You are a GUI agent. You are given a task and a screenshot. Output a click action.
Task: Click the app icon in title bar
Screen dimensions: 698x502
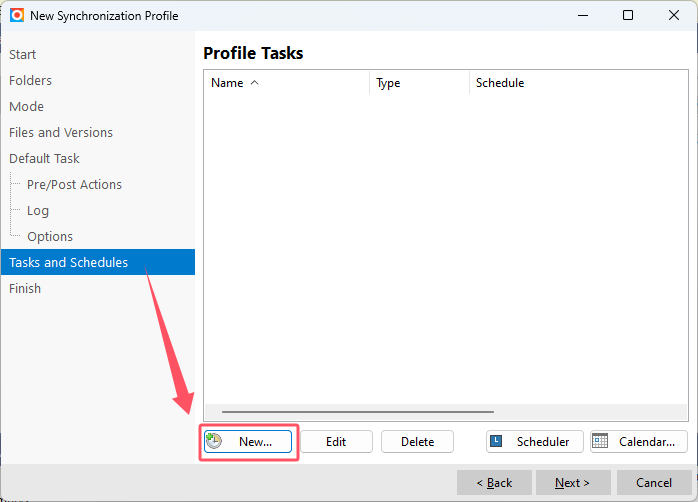[x=16, y=15]
